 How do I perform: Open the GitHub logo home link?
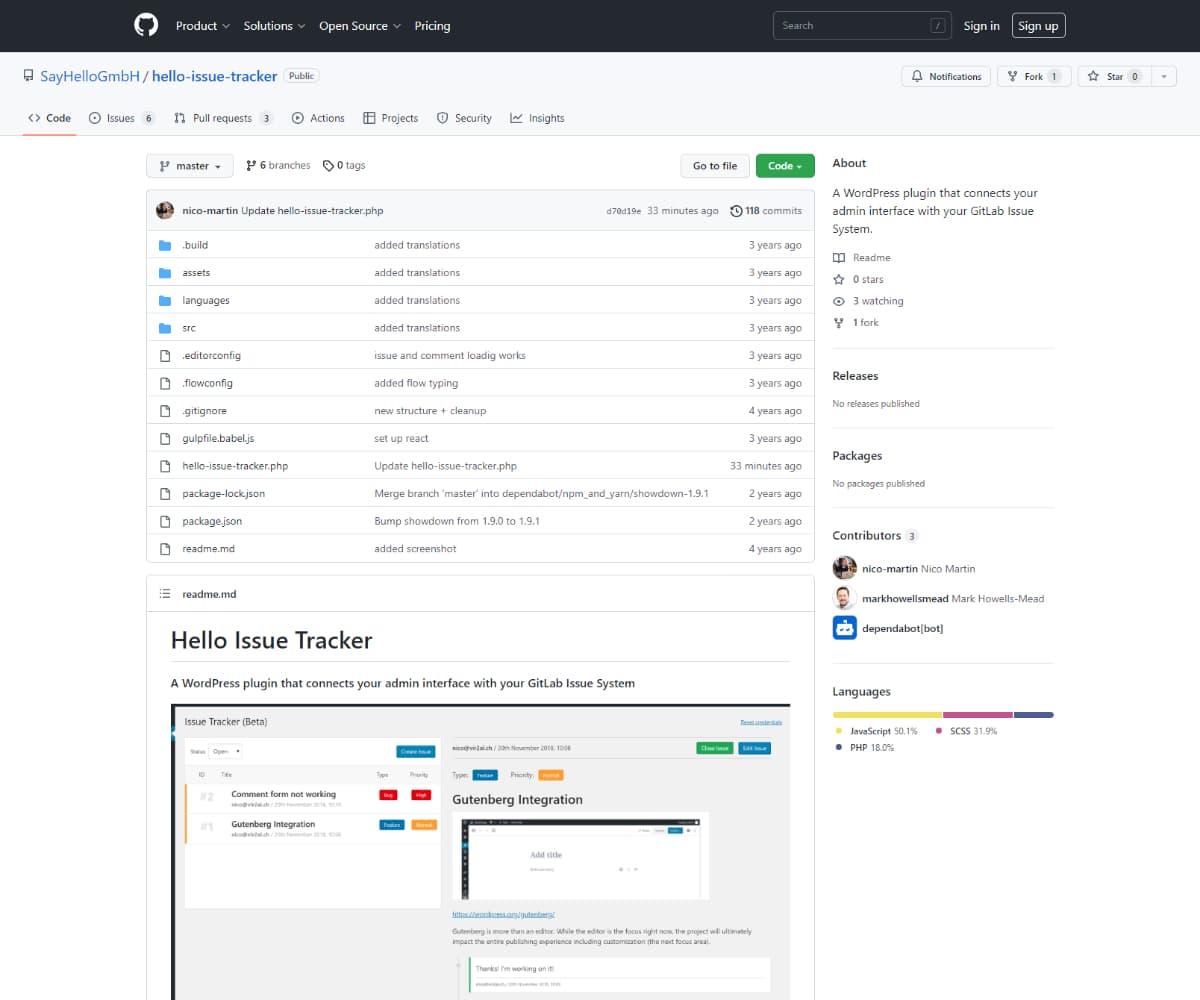(146, 26)
